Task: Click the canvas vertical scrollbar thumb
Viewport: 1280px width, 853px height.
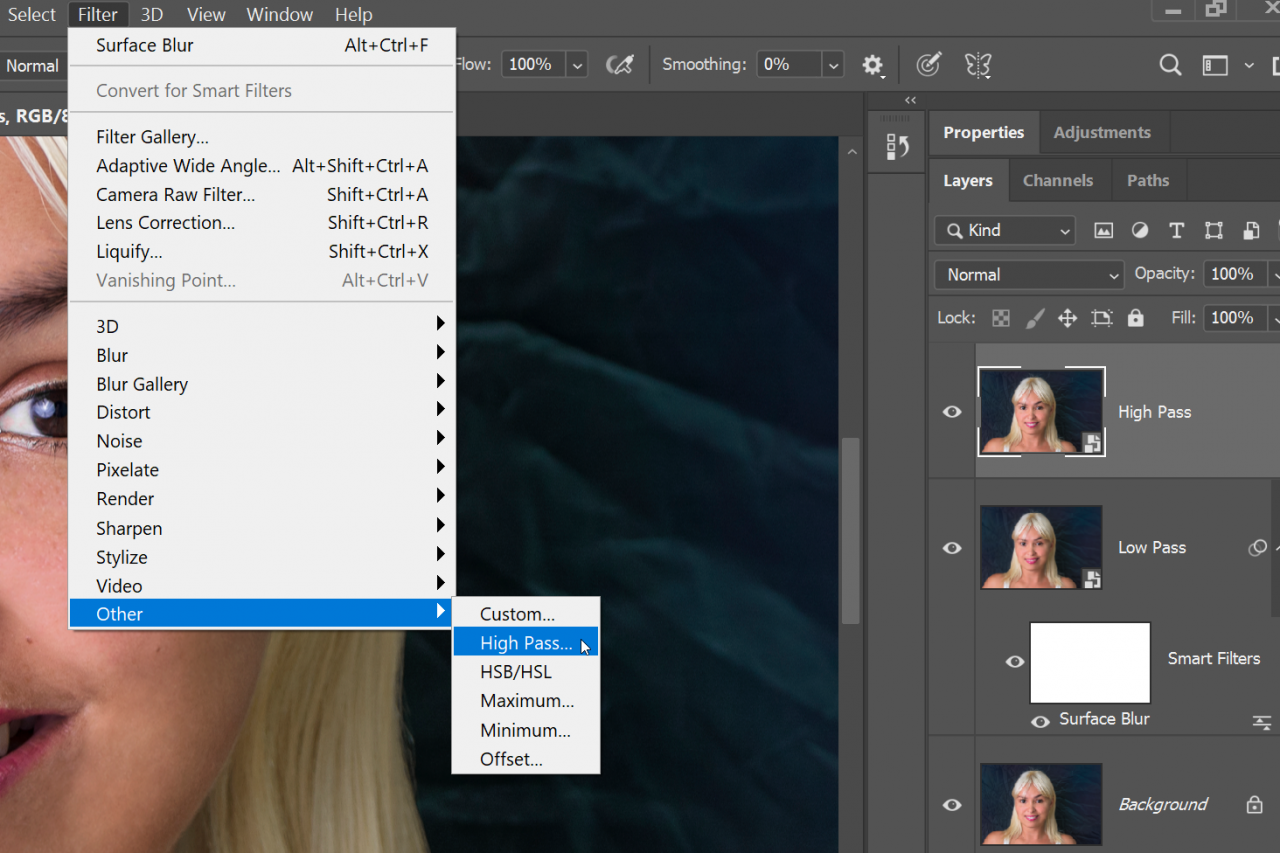Action: tap(851, 530)
